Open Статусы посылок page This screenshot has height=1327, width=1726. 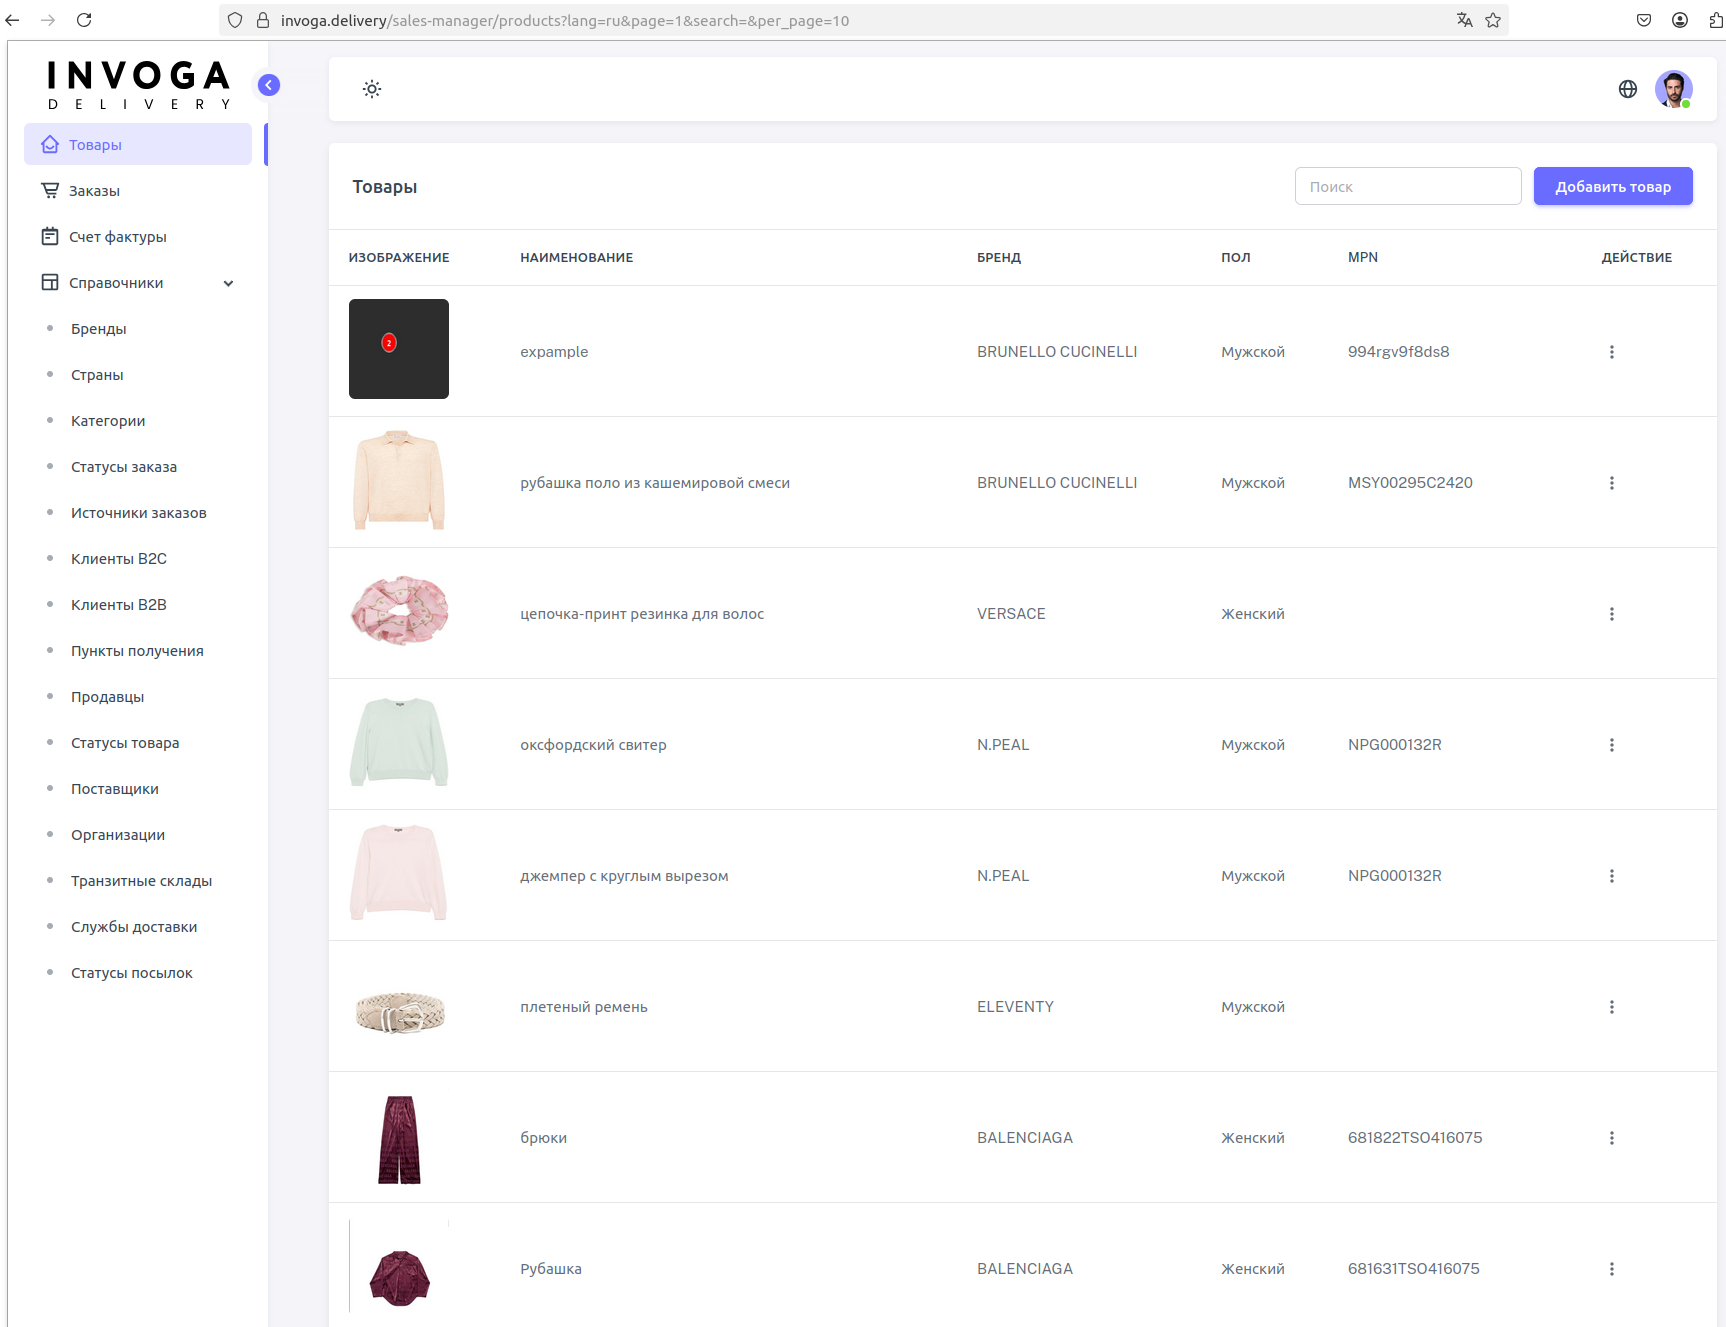tap(132, 973)
